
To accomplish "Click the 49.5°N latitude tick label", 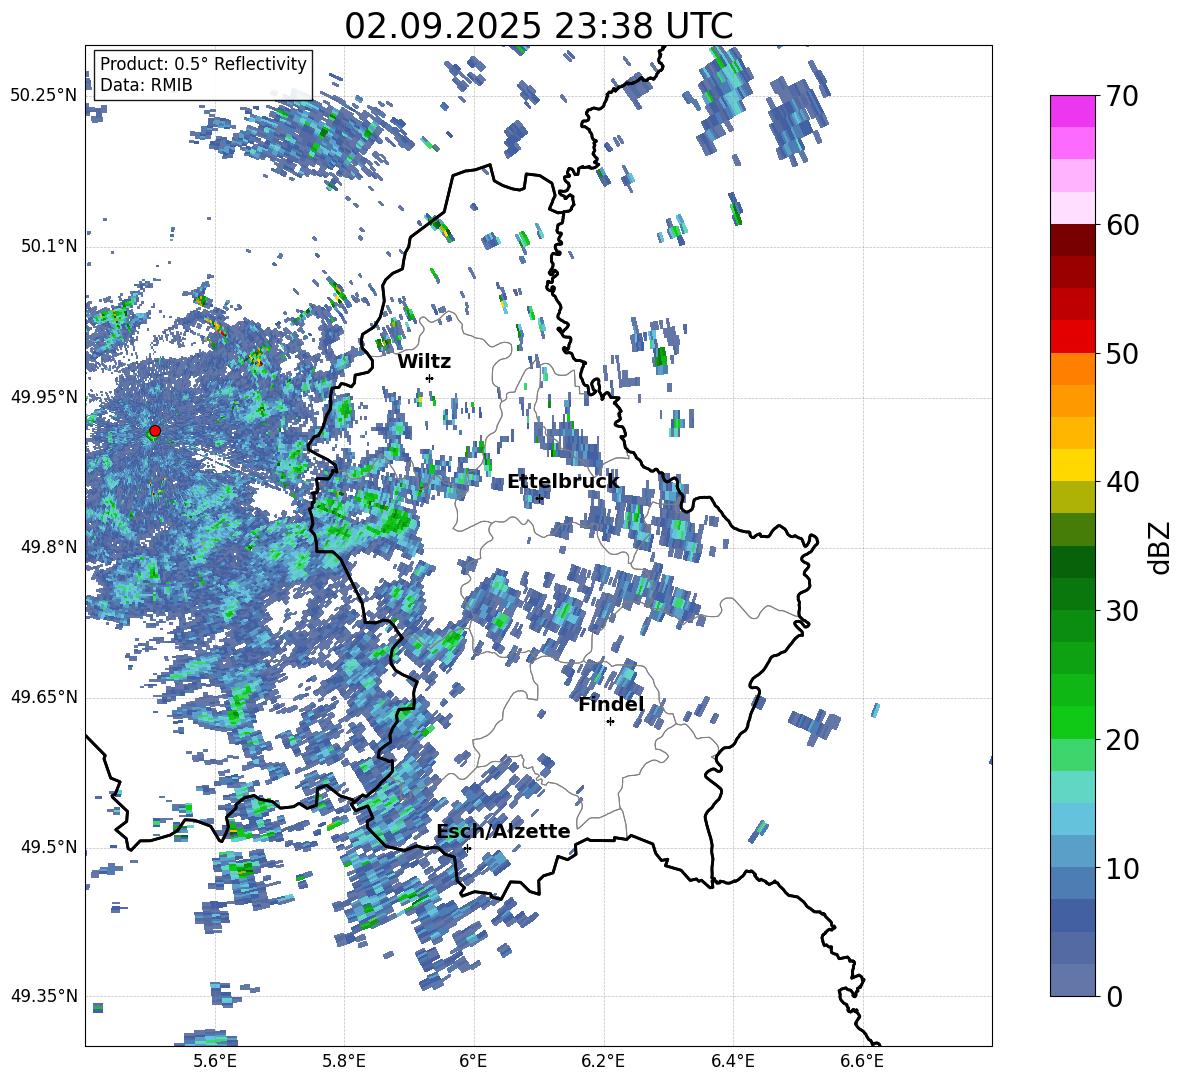I will (x=48, y=847).
